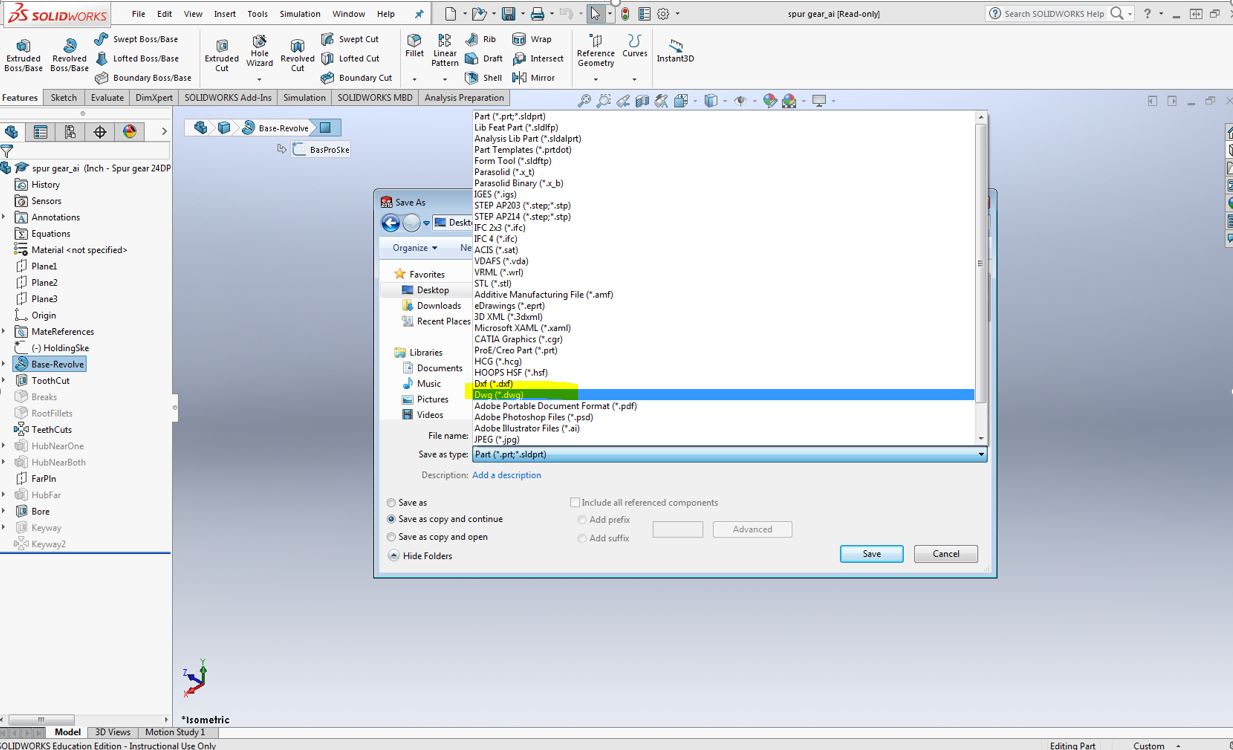Expand the Hole Wizard dropdown arrow
Image resolution: width=1233 pixels, height=750 pixels.
coord(259,79)
